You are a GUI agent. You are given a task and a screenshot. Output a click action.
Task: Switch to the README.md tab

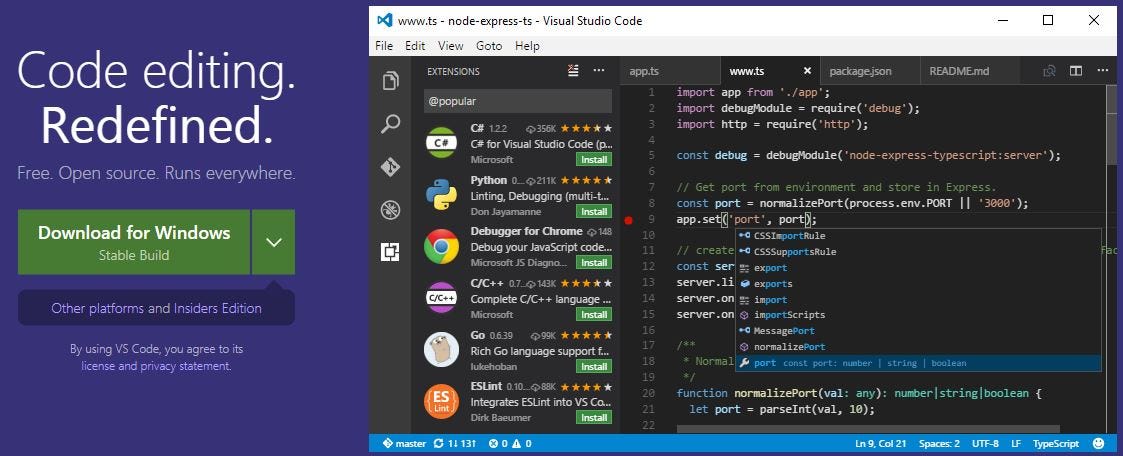click(x=969, y=71)
